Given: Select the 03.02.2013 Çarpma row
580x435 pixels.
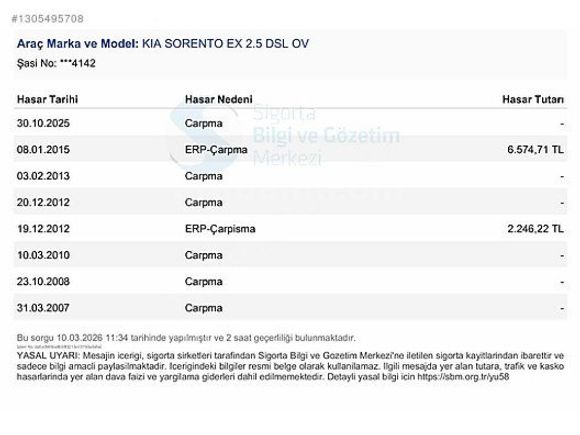Looking at the screenshot, I should (290, 176).
